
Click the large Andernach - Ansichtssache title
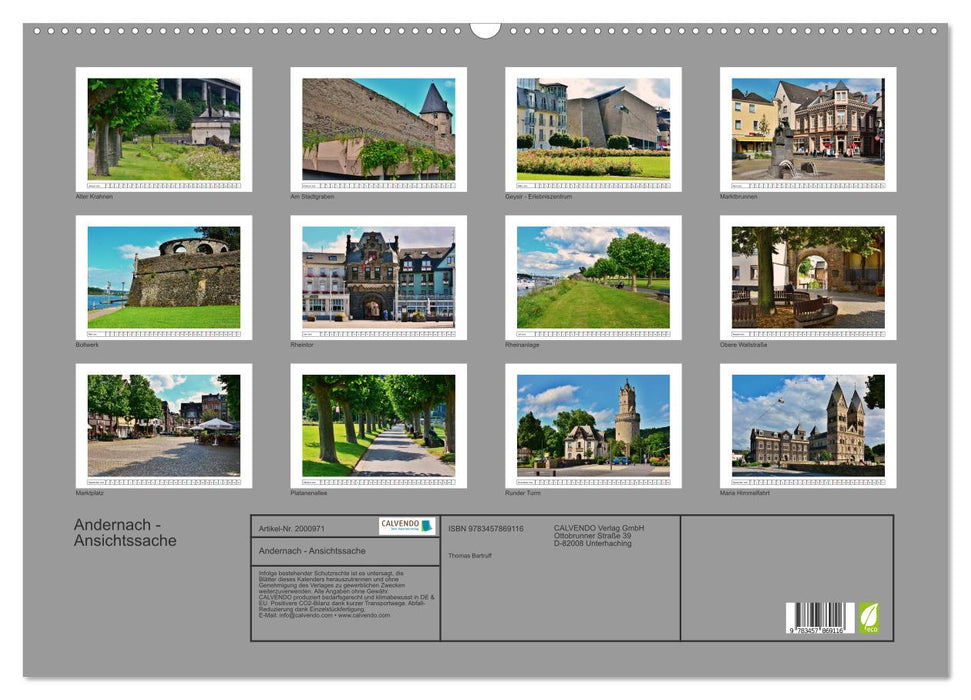[x=125, y=533]
